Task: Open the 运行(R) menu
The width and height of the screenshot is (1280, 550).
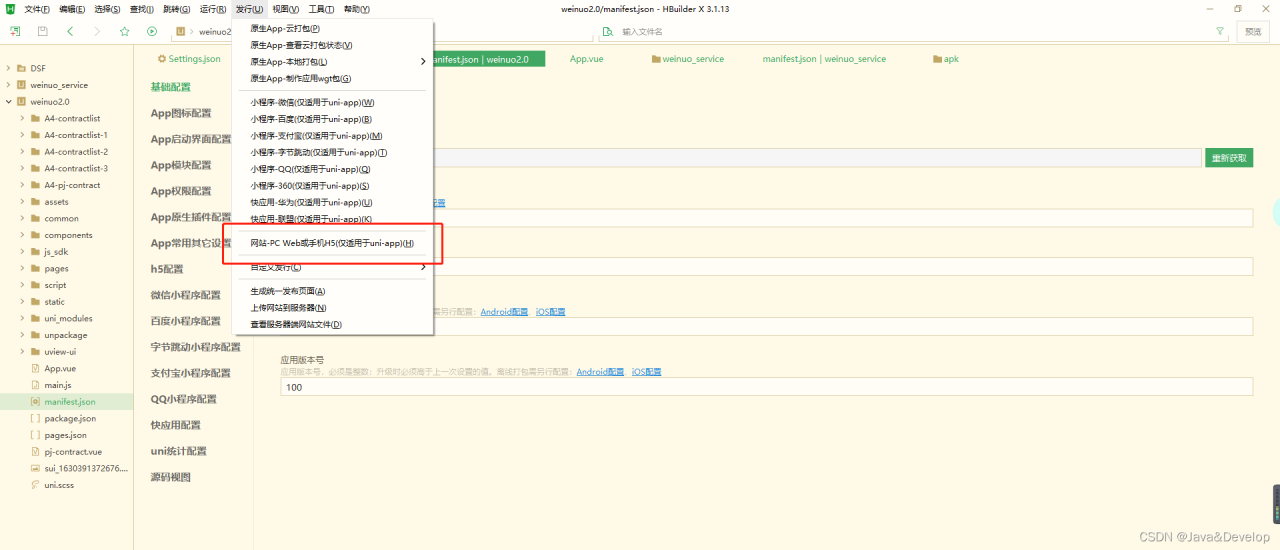Action: pos(213,9)
